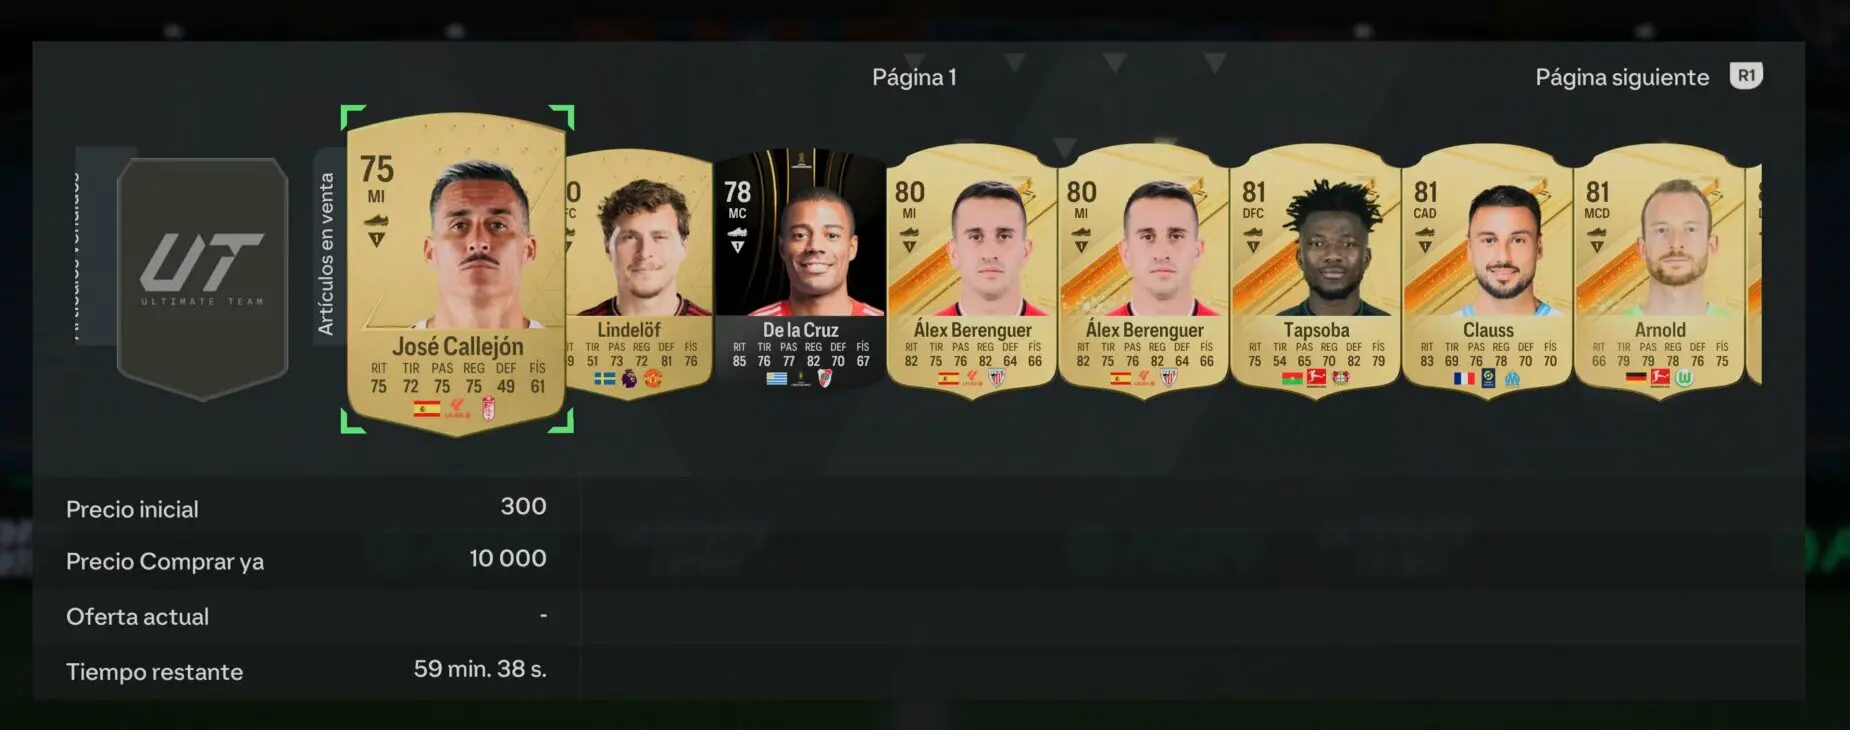The image size is (1850, 730).
Task: Choose the Tapsoba 81 DFC card
Action: click(x=1316, y=270)
